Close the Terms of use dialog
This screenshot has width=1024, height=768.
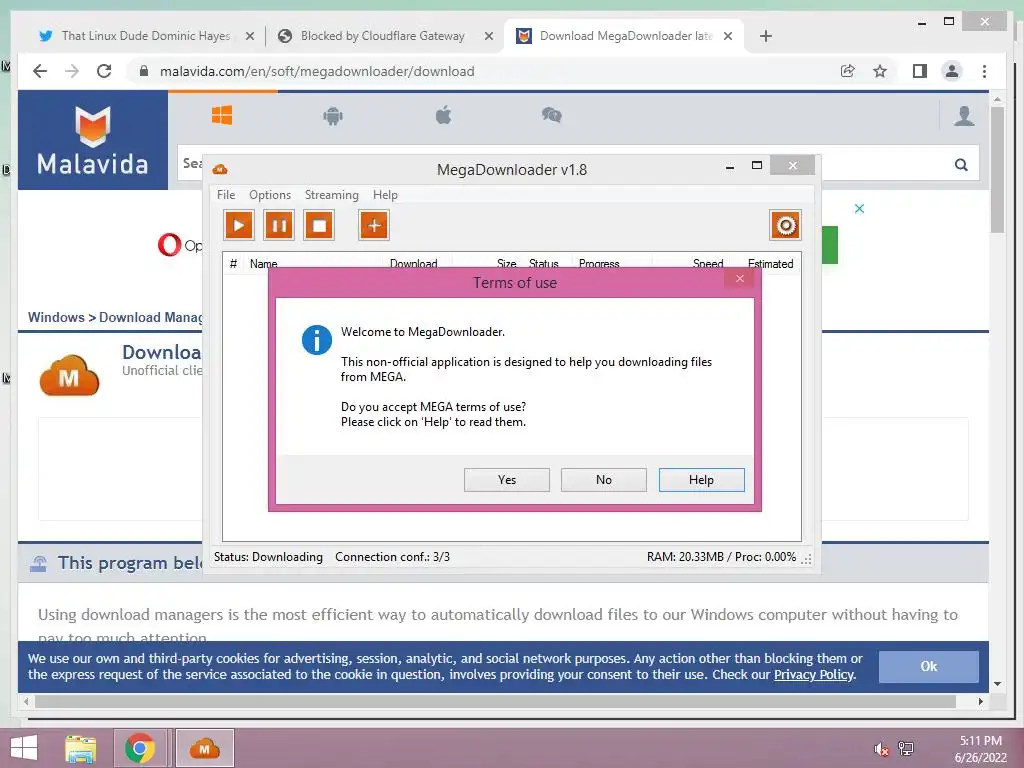(x=739, y=279)
